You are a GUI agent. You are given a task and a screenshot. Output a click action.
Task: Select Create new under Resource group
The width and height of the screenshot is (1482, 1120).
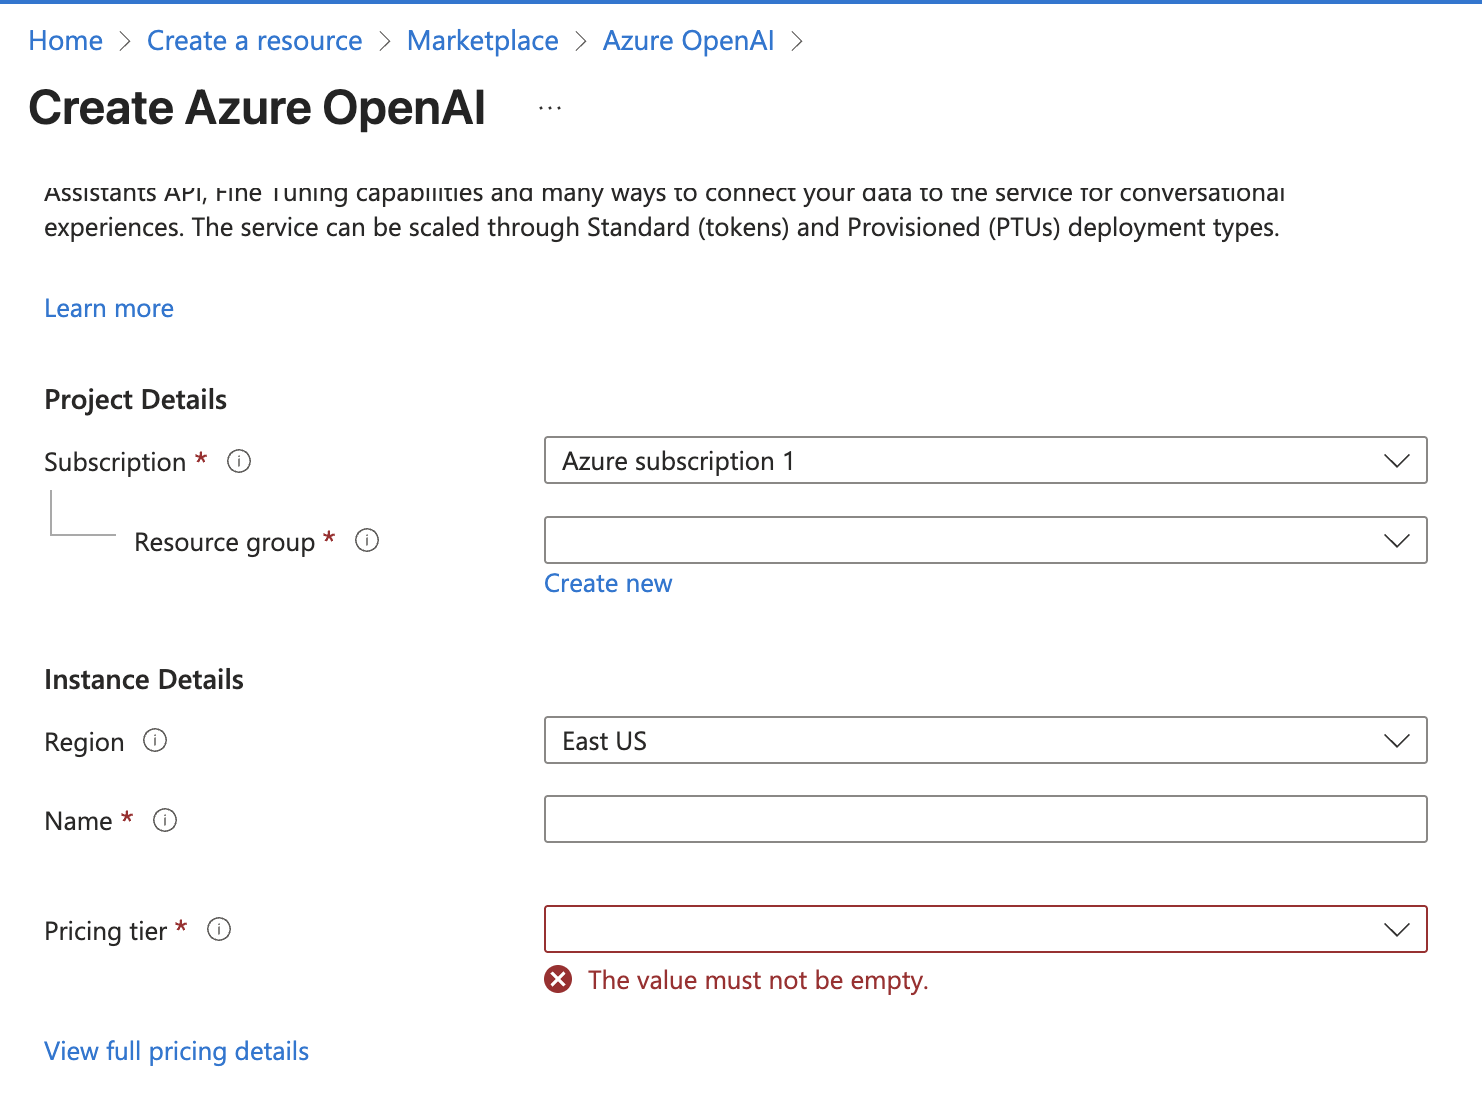coord(608,583)
